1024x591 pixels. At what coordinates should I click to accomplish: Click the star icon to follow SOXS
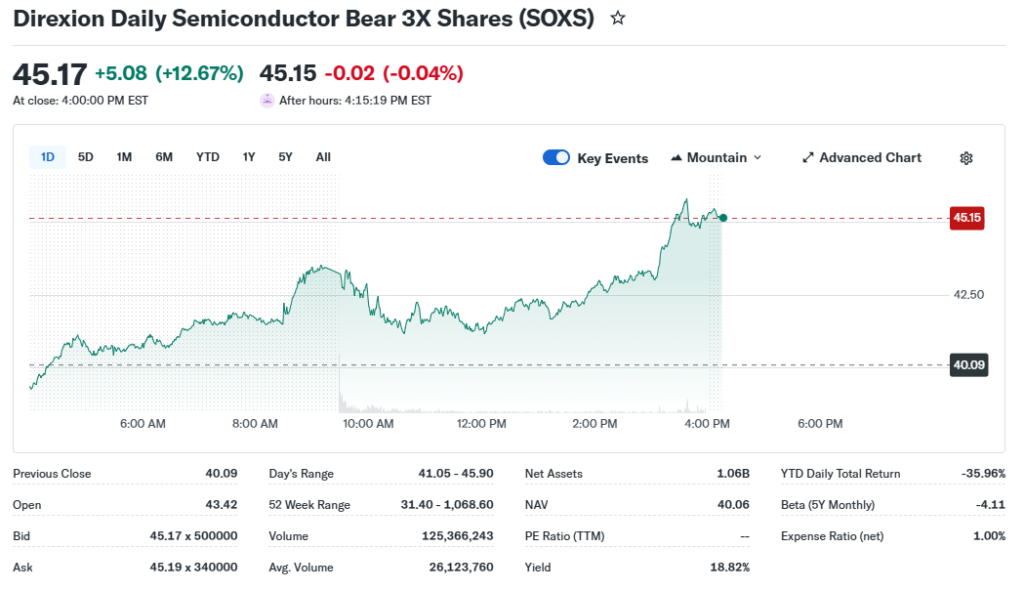point(618,18)
